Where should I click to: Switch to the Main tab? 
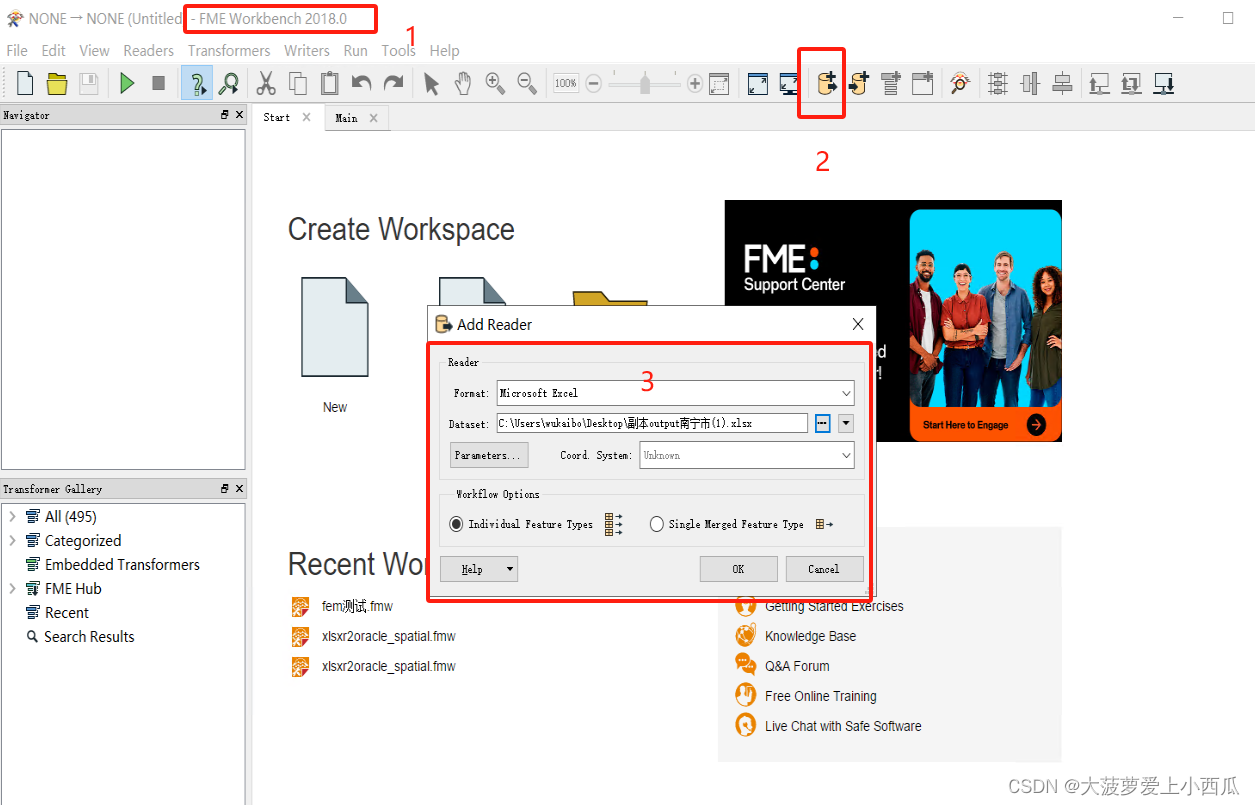[347, 118]
